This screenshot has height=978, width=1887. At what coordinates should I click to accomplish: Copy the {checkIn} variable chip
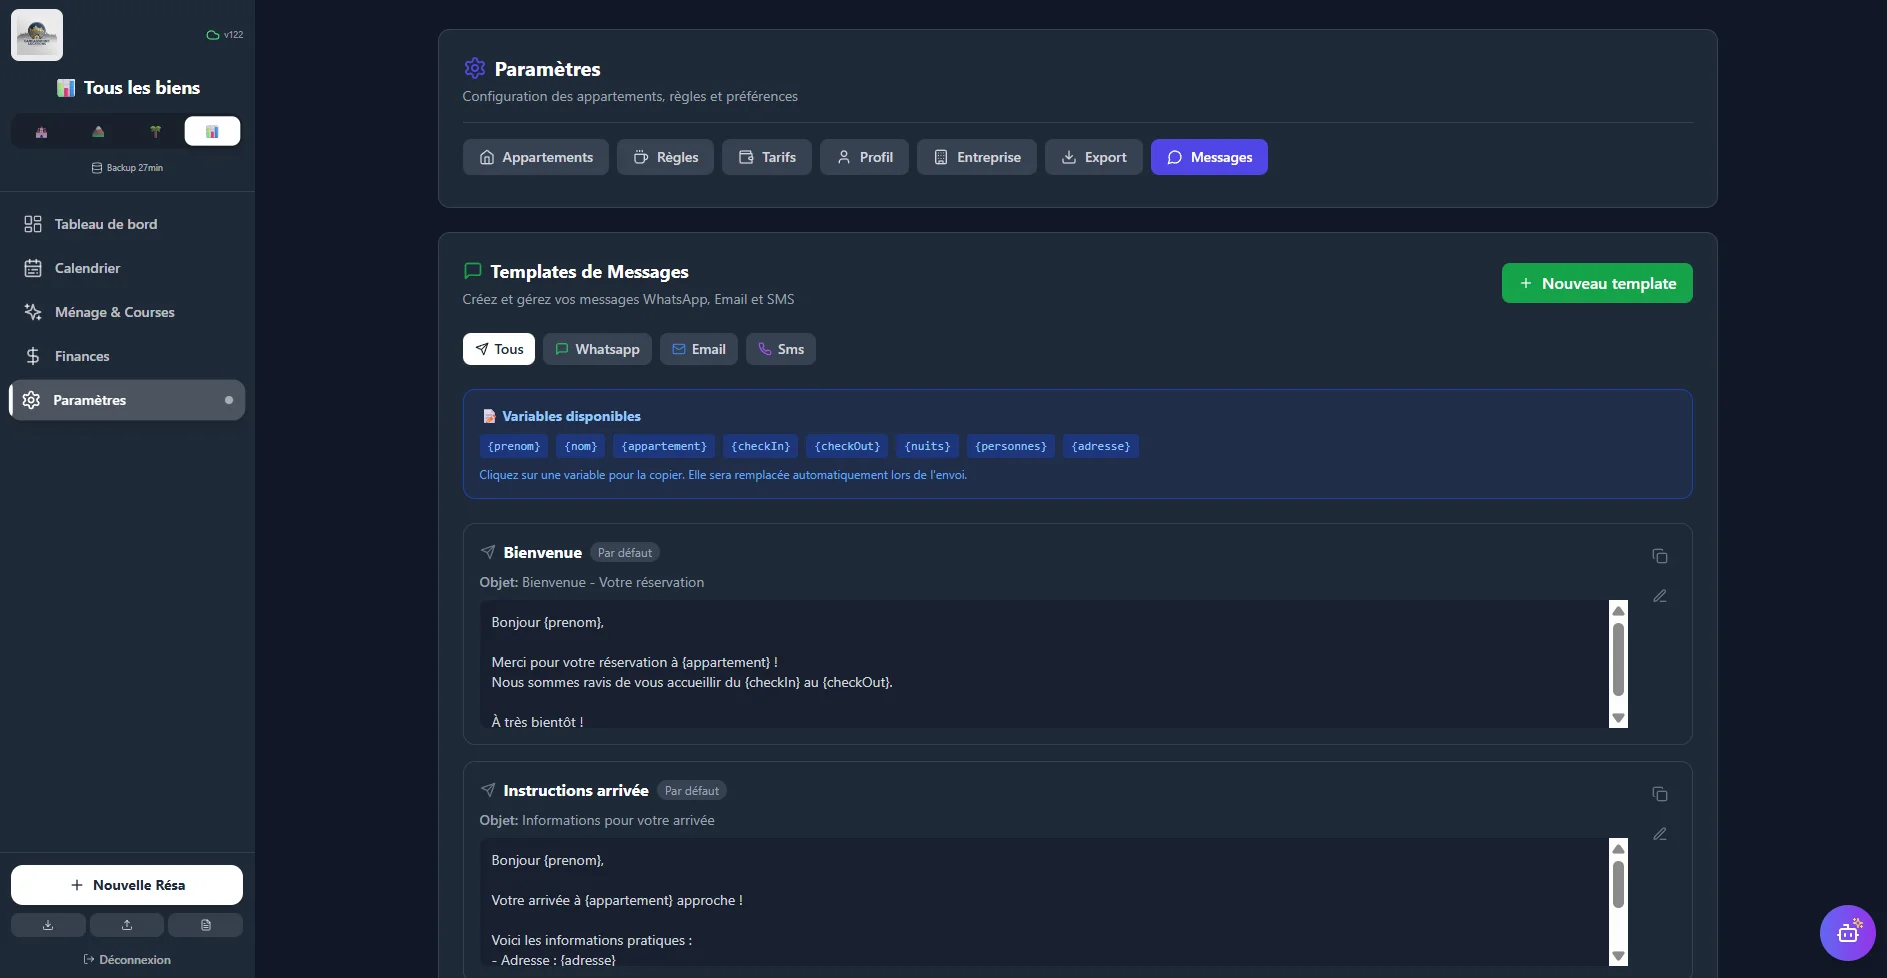[760, 446]
